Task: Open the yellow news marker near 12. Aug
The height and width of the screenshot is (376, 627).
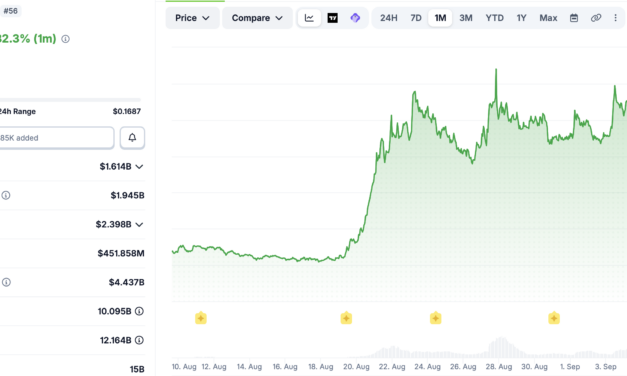Action: coord(201,318)
